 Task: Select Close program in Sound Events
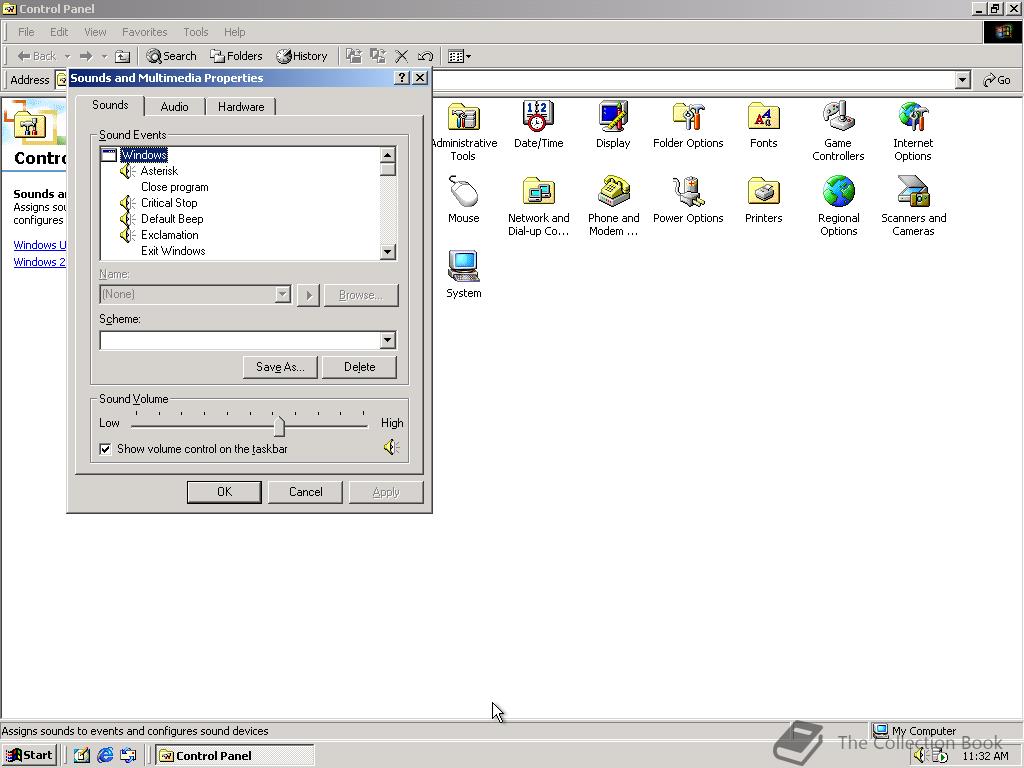pyautogui.click(x=174, y=187)
